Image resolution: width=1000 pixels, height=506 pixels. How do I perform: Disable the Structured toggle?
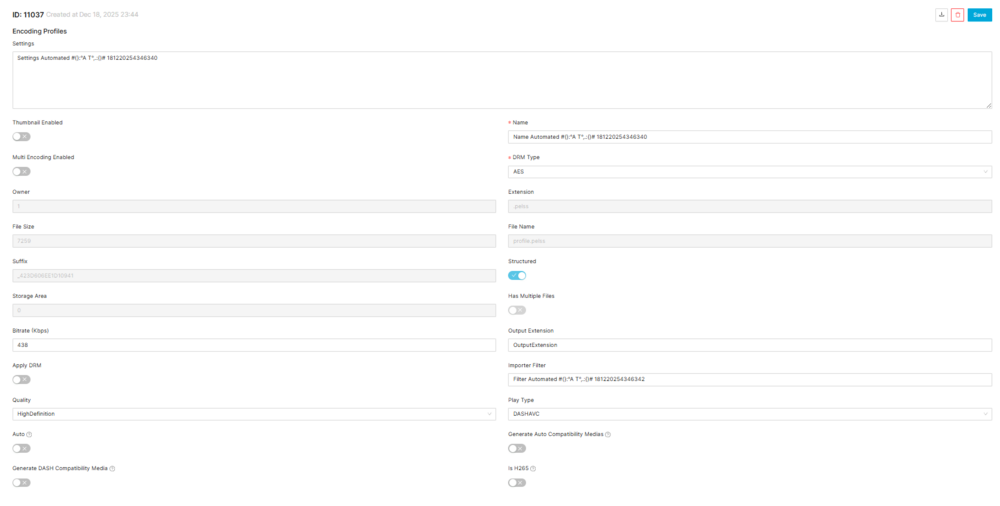coord(517,275)
